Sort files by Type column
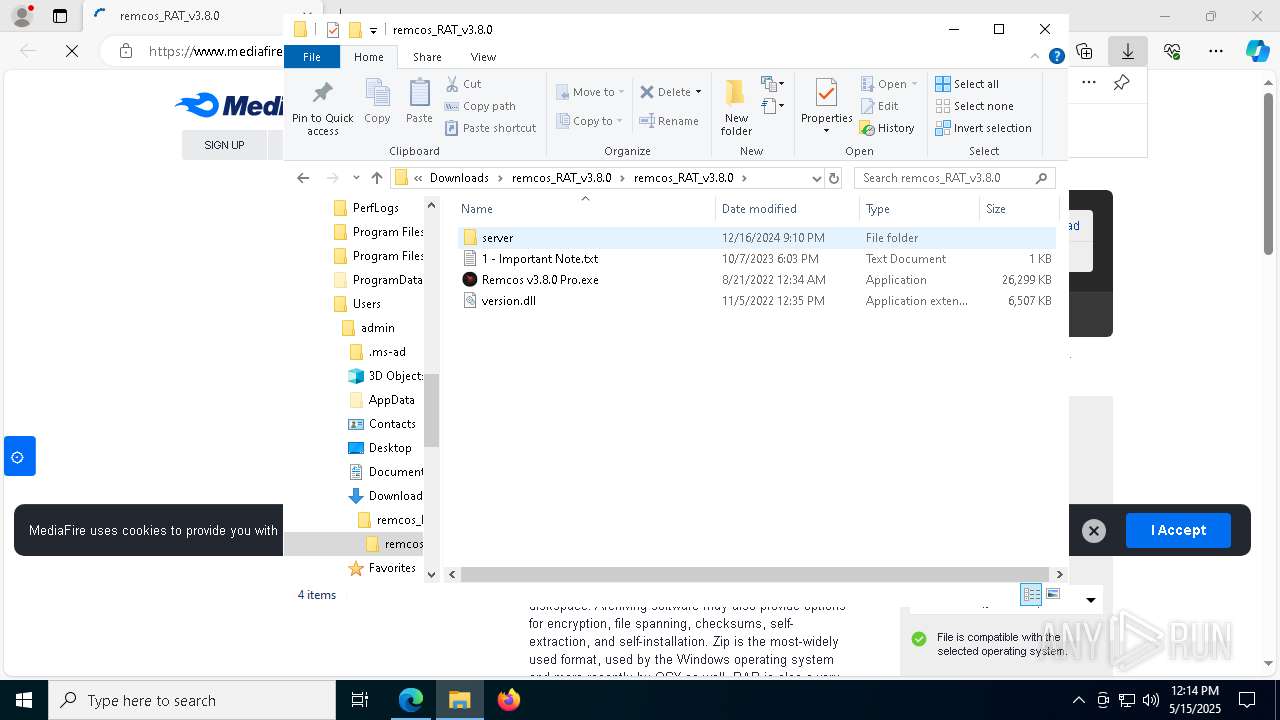The height and width of the screenshot is (720, 1280). point(919,209)
